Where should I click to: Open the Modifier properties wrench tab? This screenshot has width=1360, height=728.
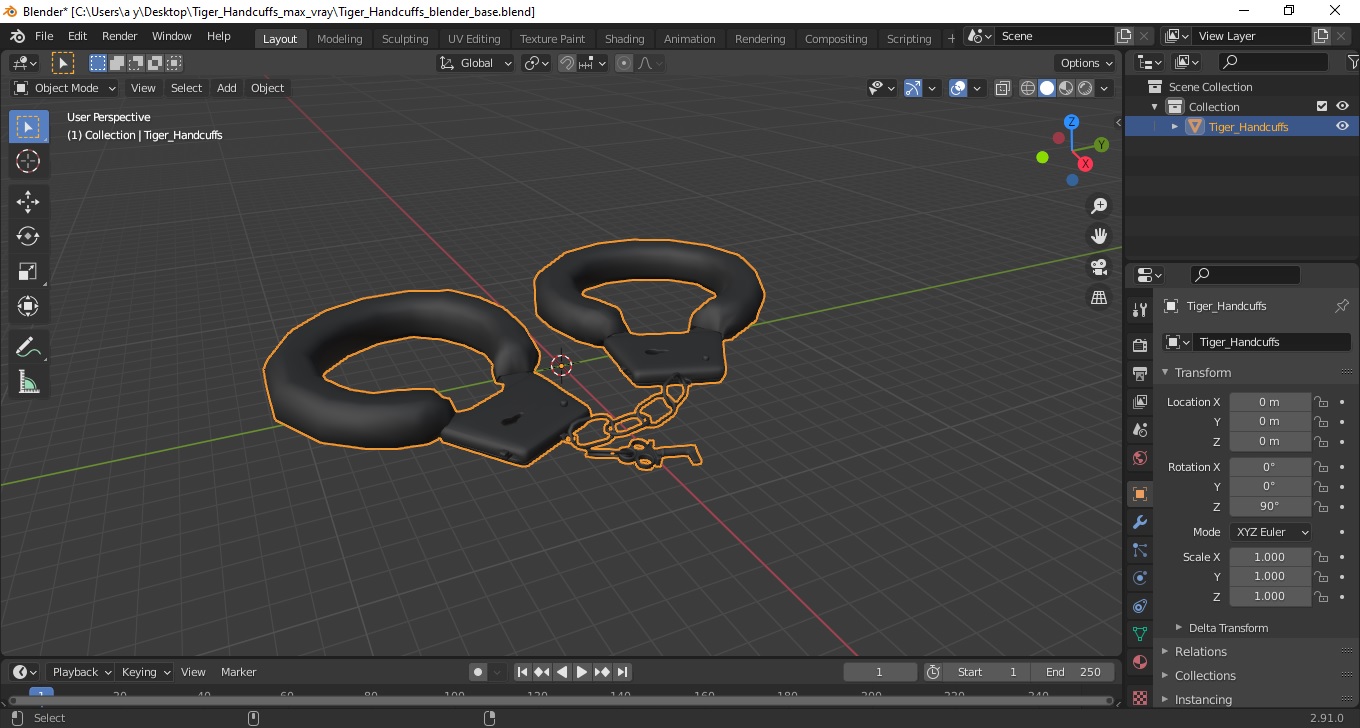click(x=1139, y=522)
